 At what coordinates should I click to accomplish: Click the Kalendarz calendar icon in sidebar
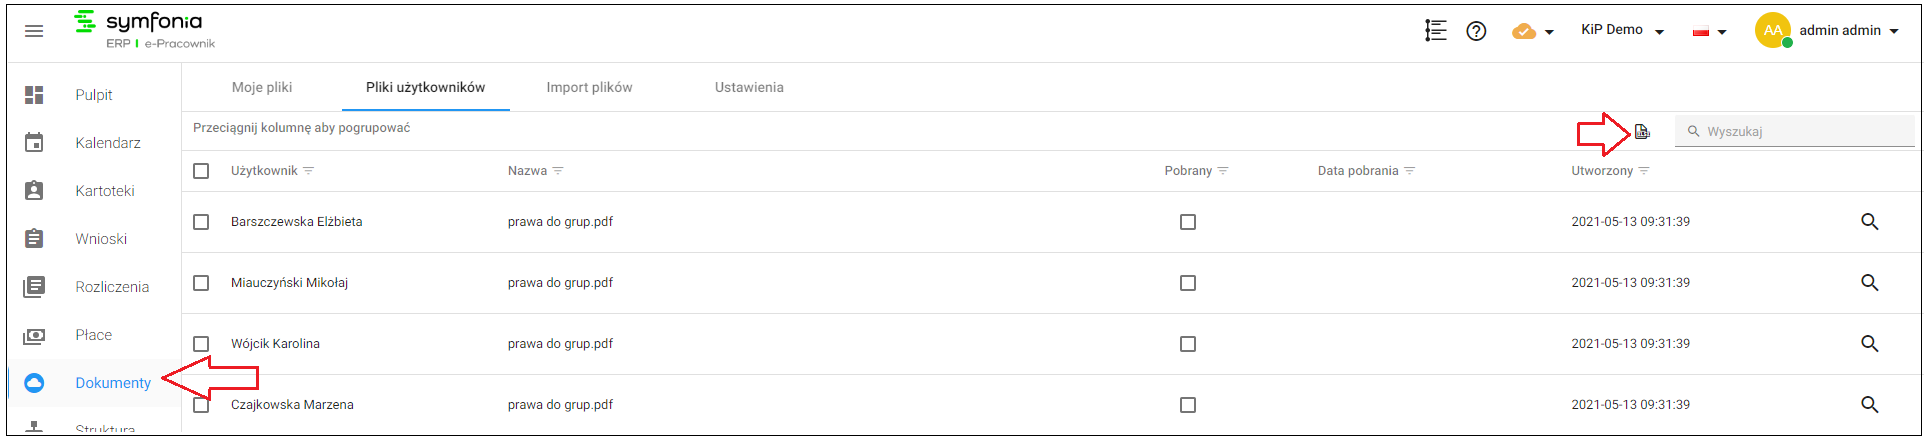tap(34, 142)
